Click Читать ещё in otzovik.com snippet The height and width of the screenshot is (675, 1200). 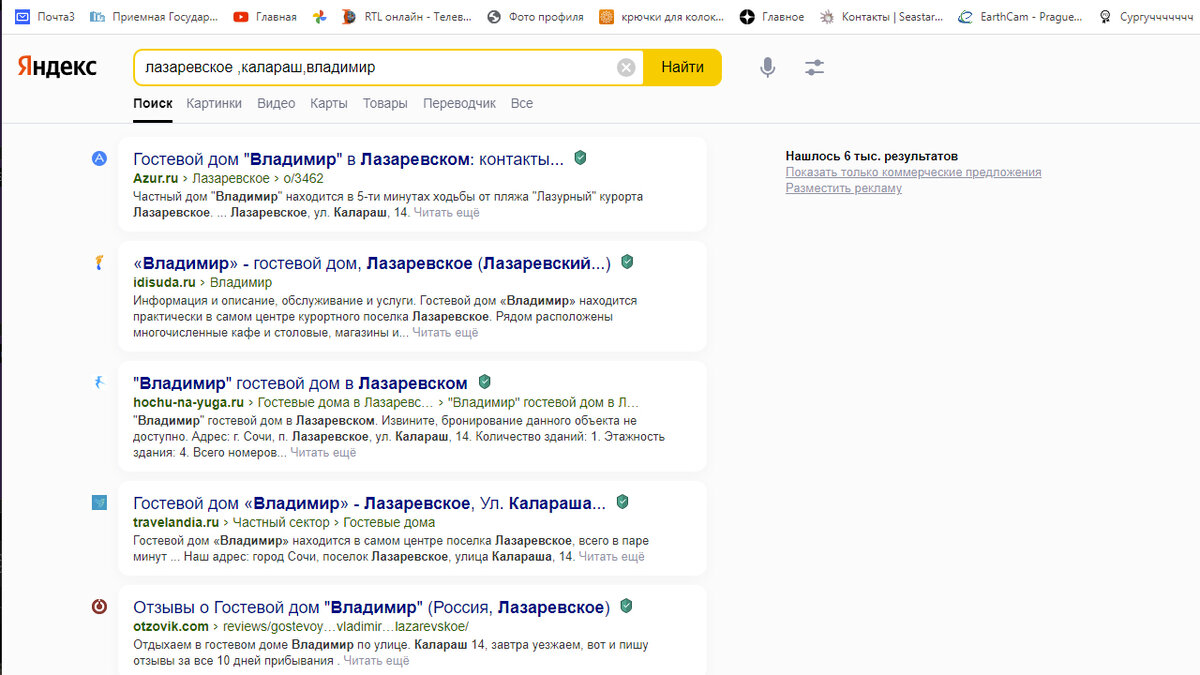coord(376,660)
